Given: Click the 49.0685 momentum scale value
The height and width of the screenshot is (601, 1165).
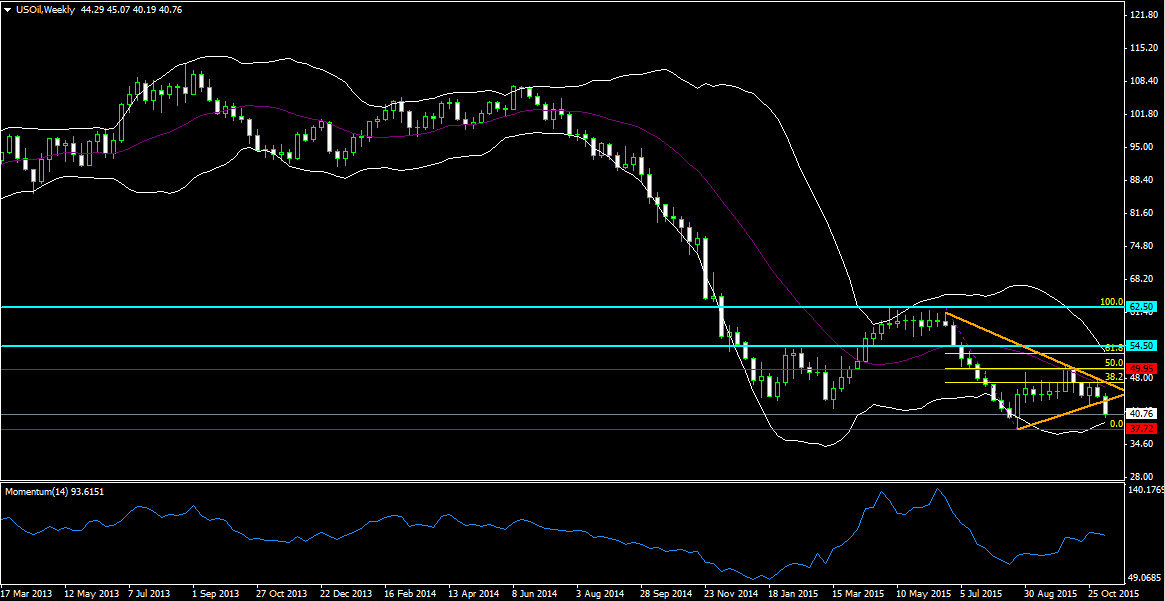Looking at the screenshot, I should pyautogui.click(x=1144, y=578).
